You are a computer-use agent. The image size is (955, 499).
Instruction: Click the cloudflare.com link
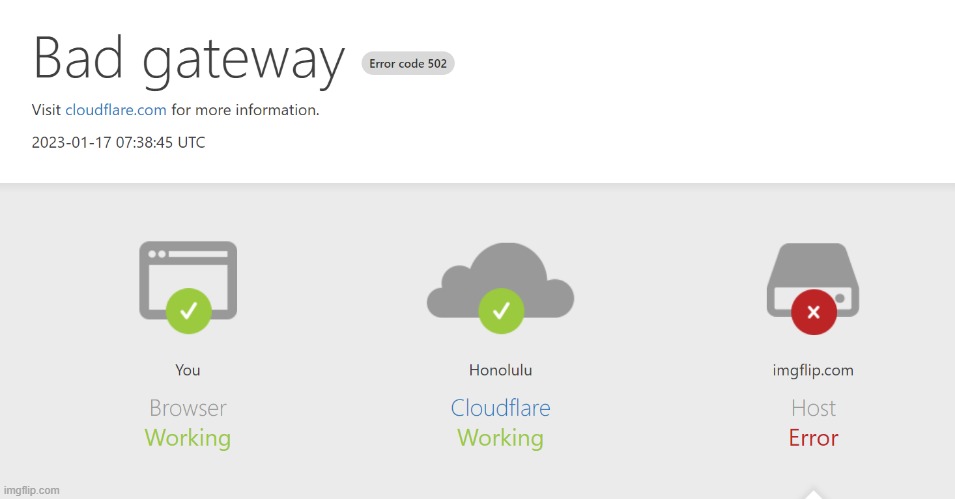click(x=115, y=110)
